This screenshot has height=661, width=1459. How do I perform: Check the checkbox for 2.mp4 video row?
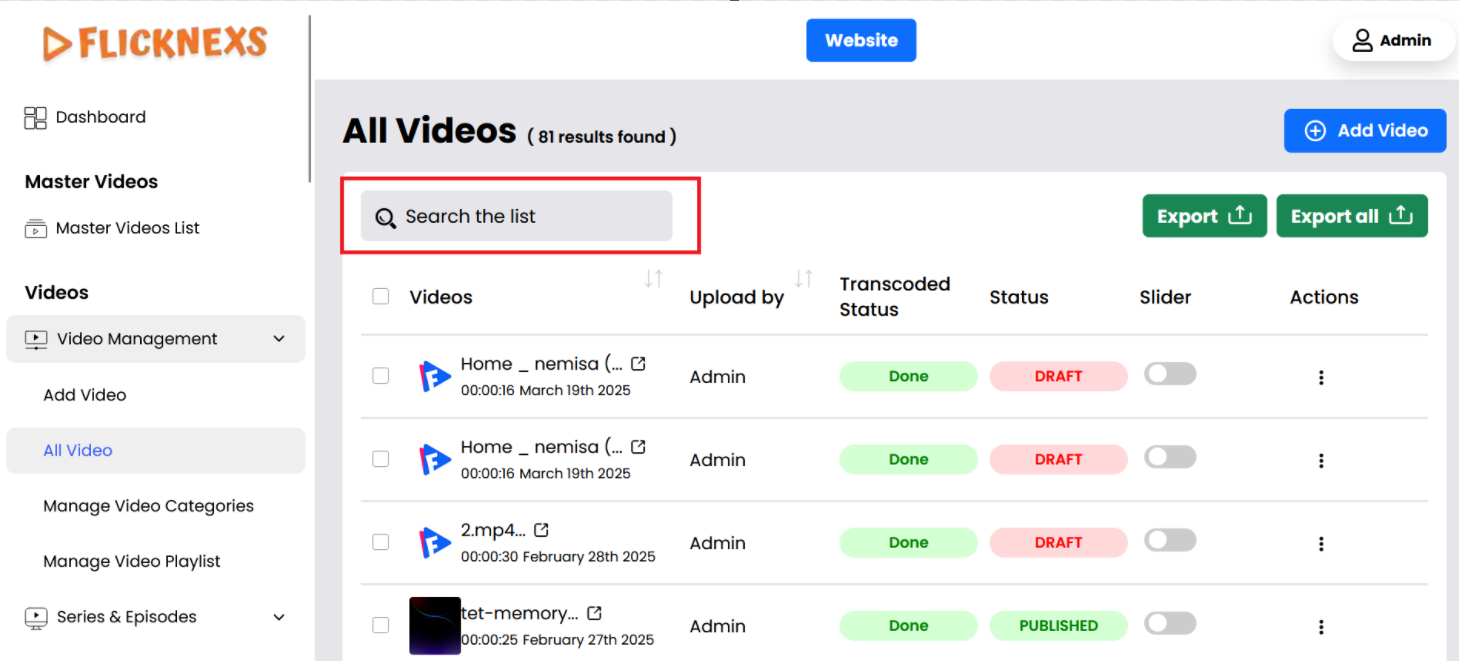tap(380, 542)
